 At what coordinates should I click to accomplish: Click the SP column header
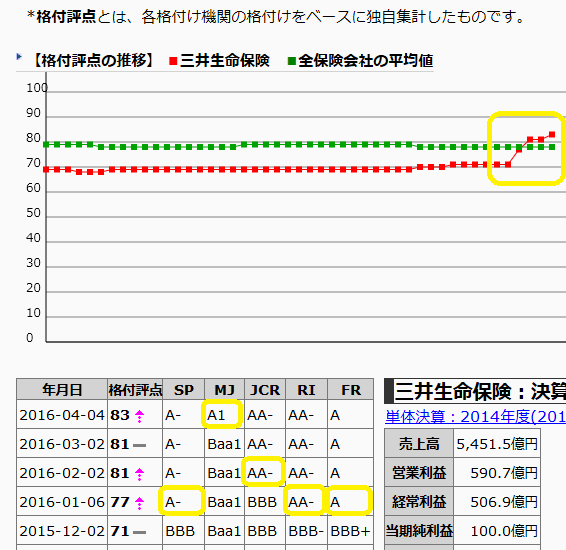click(184, 389)
